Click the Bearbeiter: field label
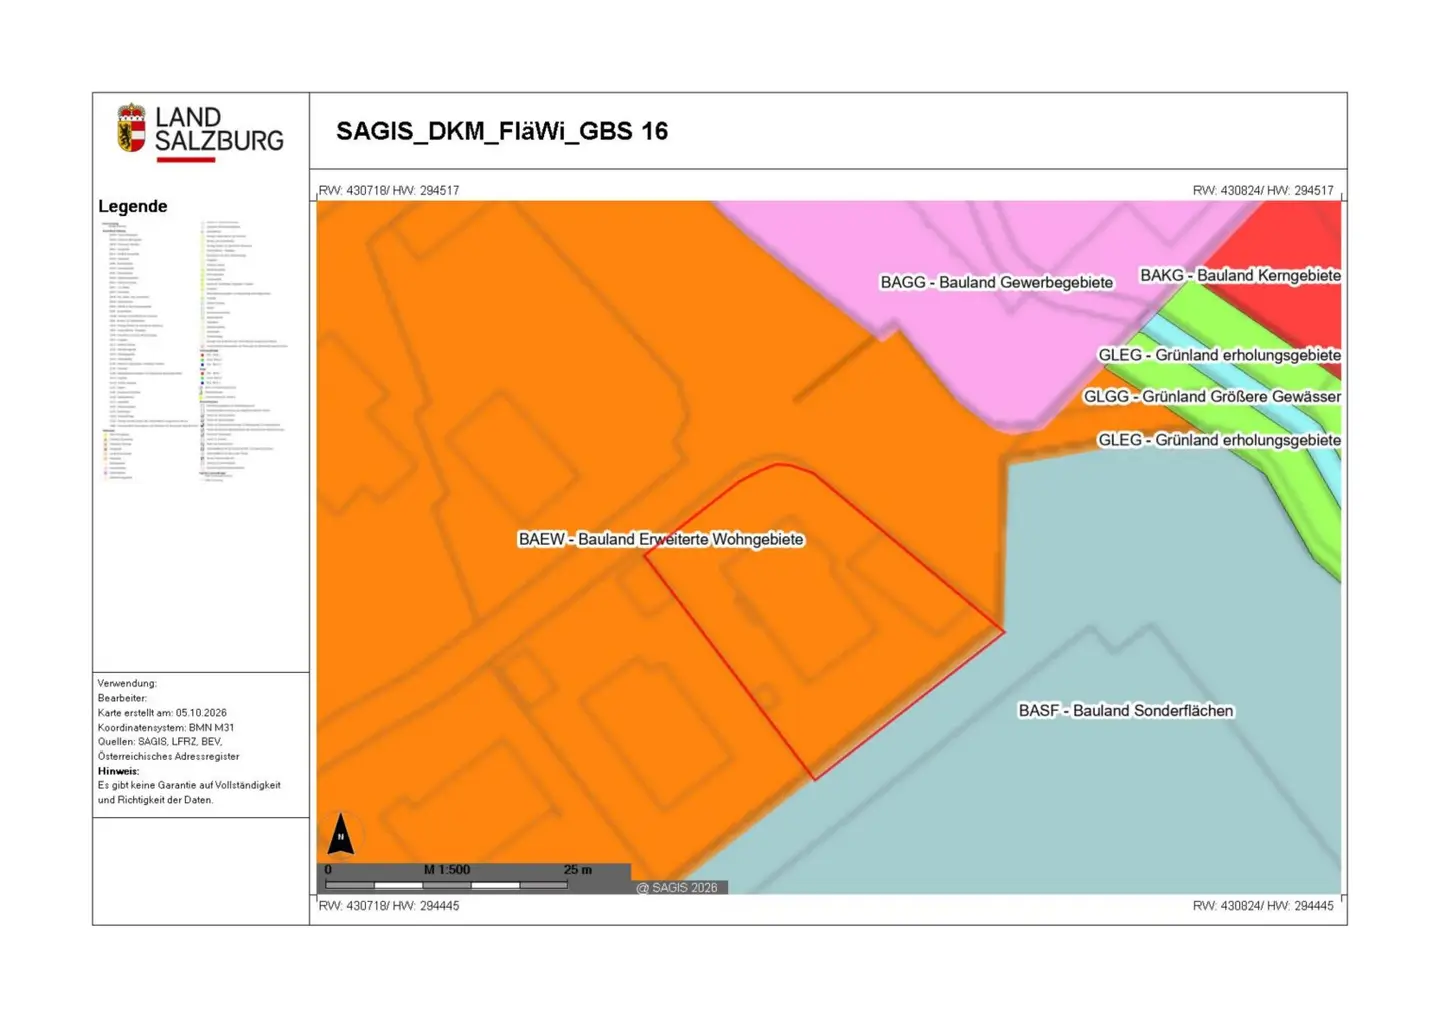 [122, 698]
